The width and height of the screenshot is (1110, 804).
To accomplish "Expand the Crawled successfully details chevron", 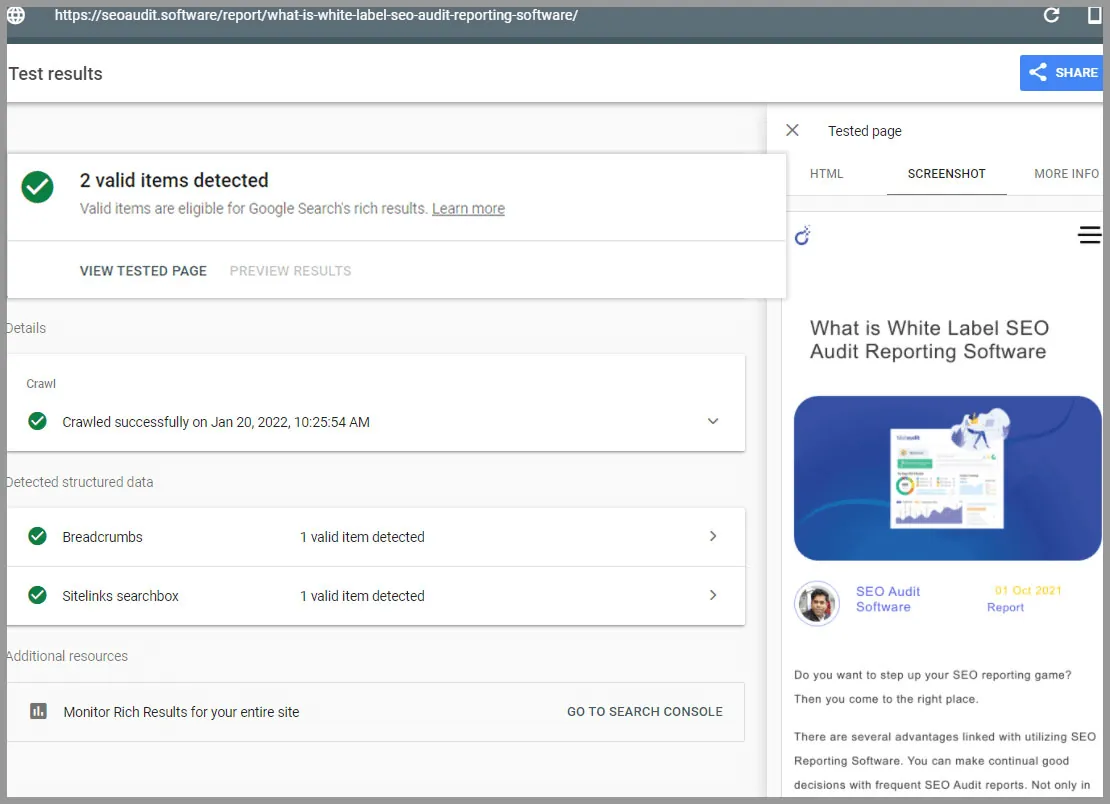I will 713,421.
